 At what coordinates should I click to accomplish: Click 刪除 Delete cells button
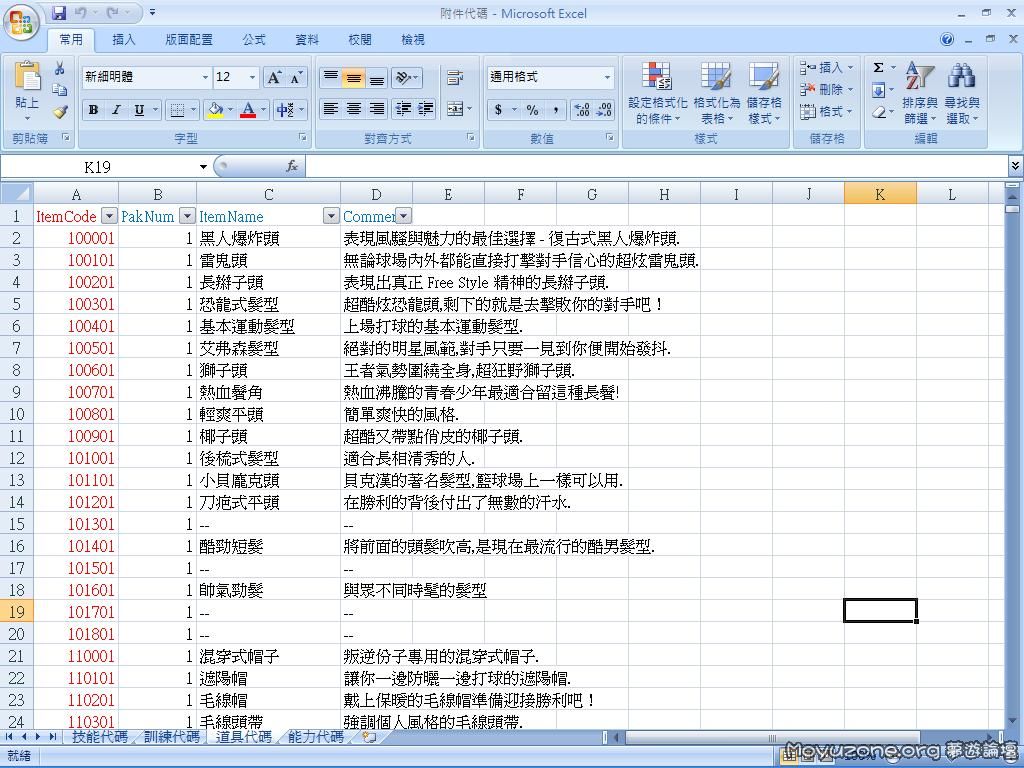pyautogui.click(x=827, y=89)
